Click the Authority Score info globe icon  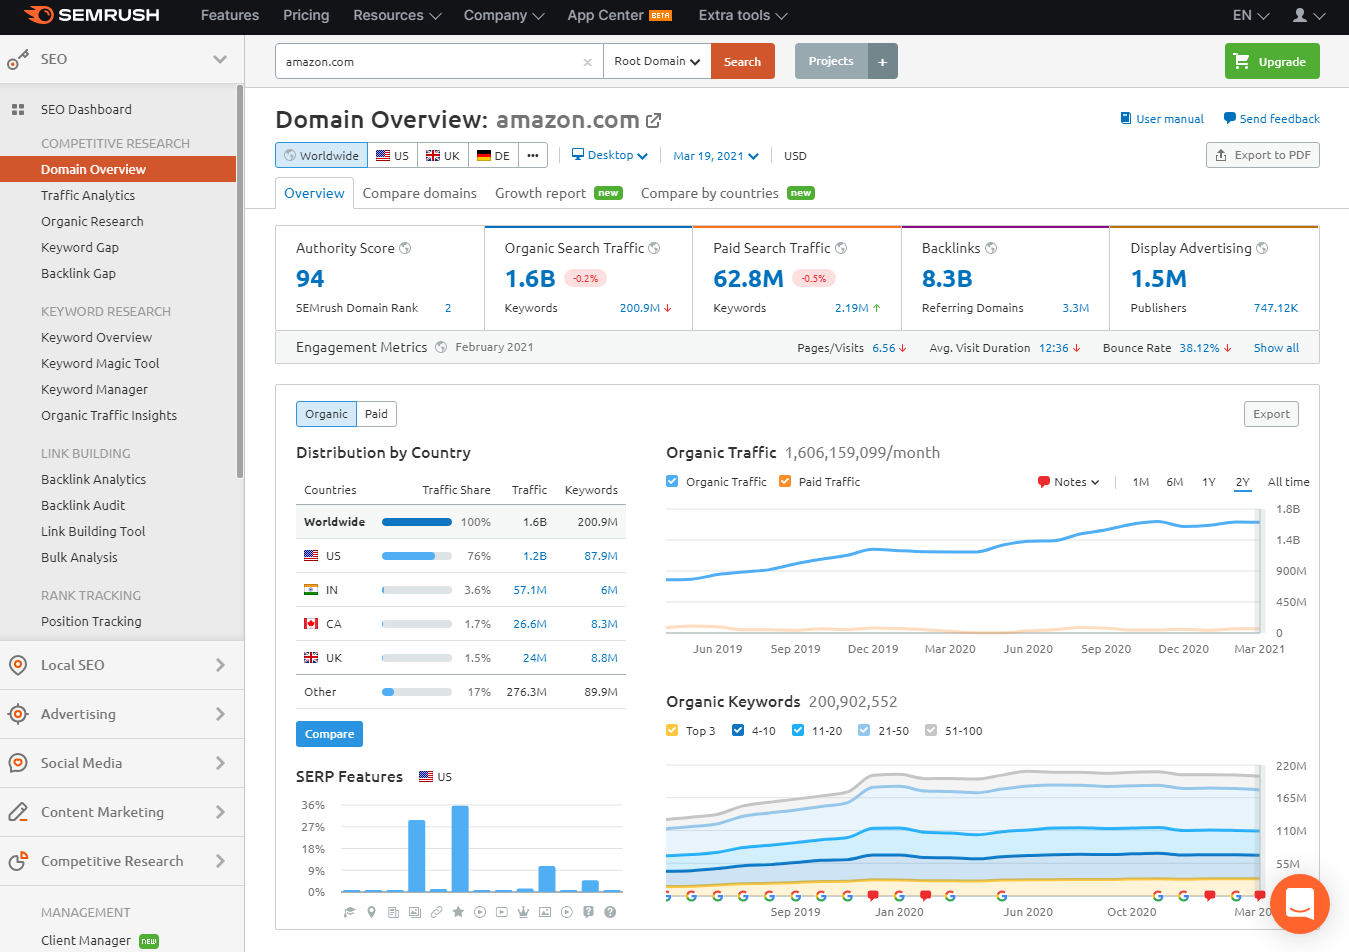pos(405,248)
